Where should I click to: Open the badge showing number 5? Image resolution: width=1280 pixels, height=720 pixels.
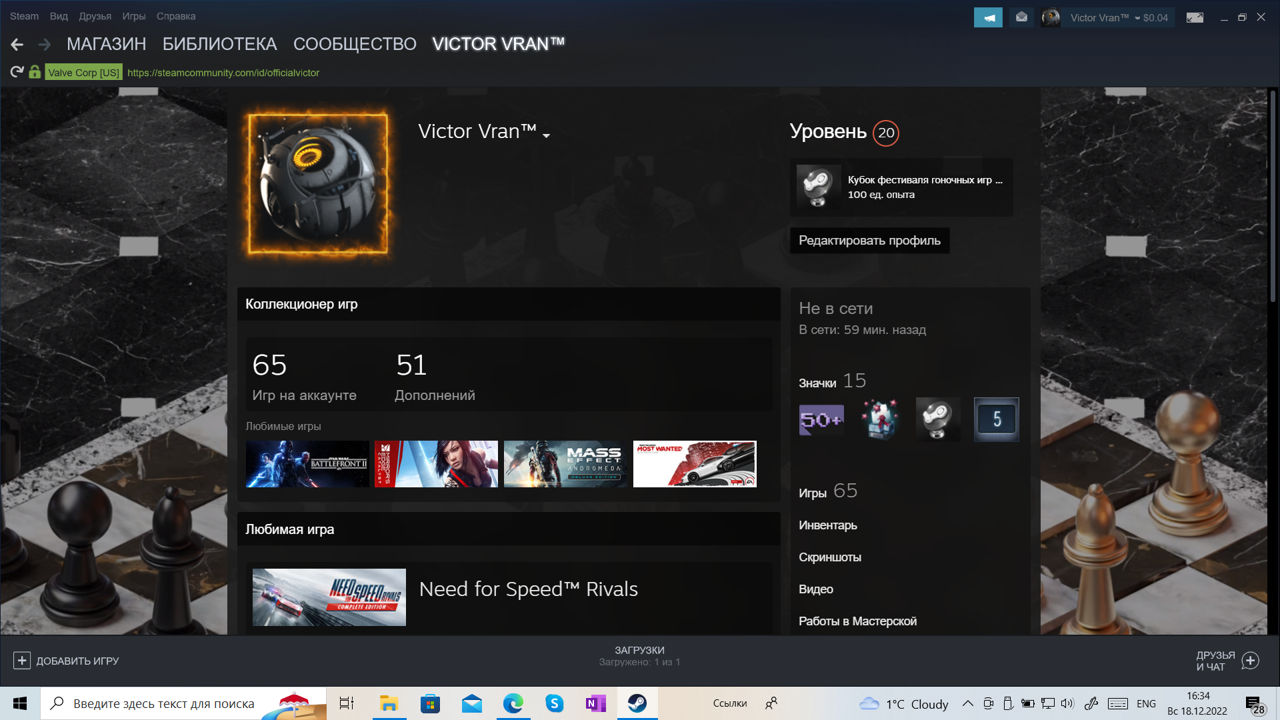pyautogui.click(x=996, y=420)
